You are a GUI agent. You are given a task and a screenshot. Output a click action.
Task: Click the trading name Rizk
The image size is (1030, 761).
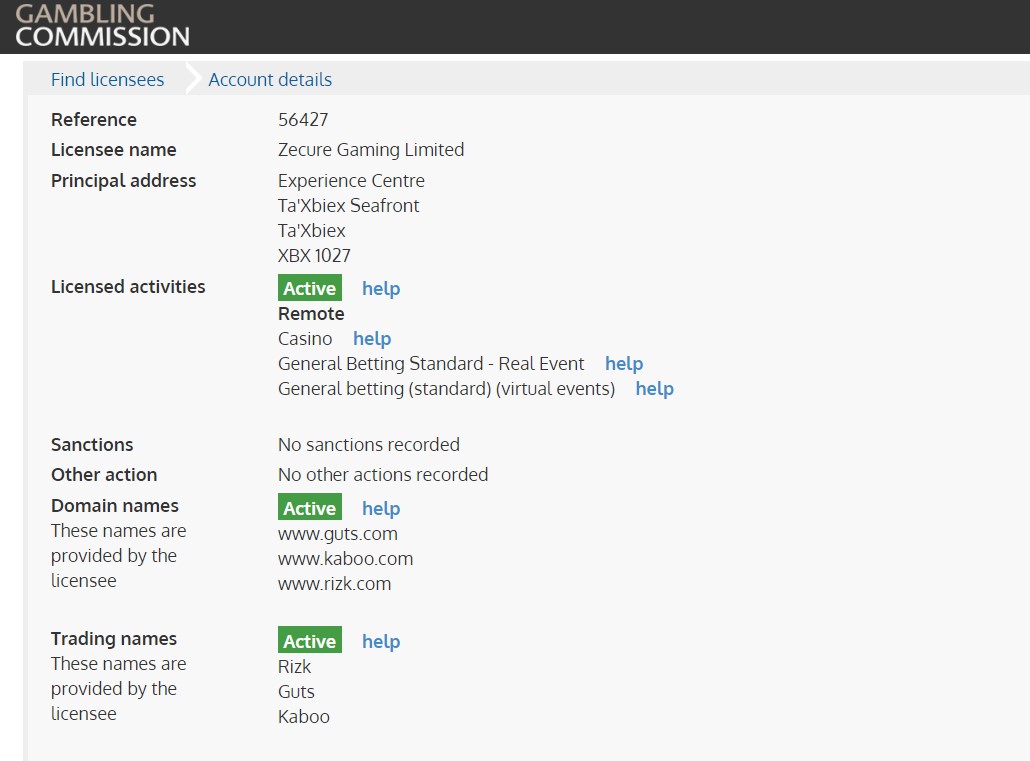coord(294,666)
